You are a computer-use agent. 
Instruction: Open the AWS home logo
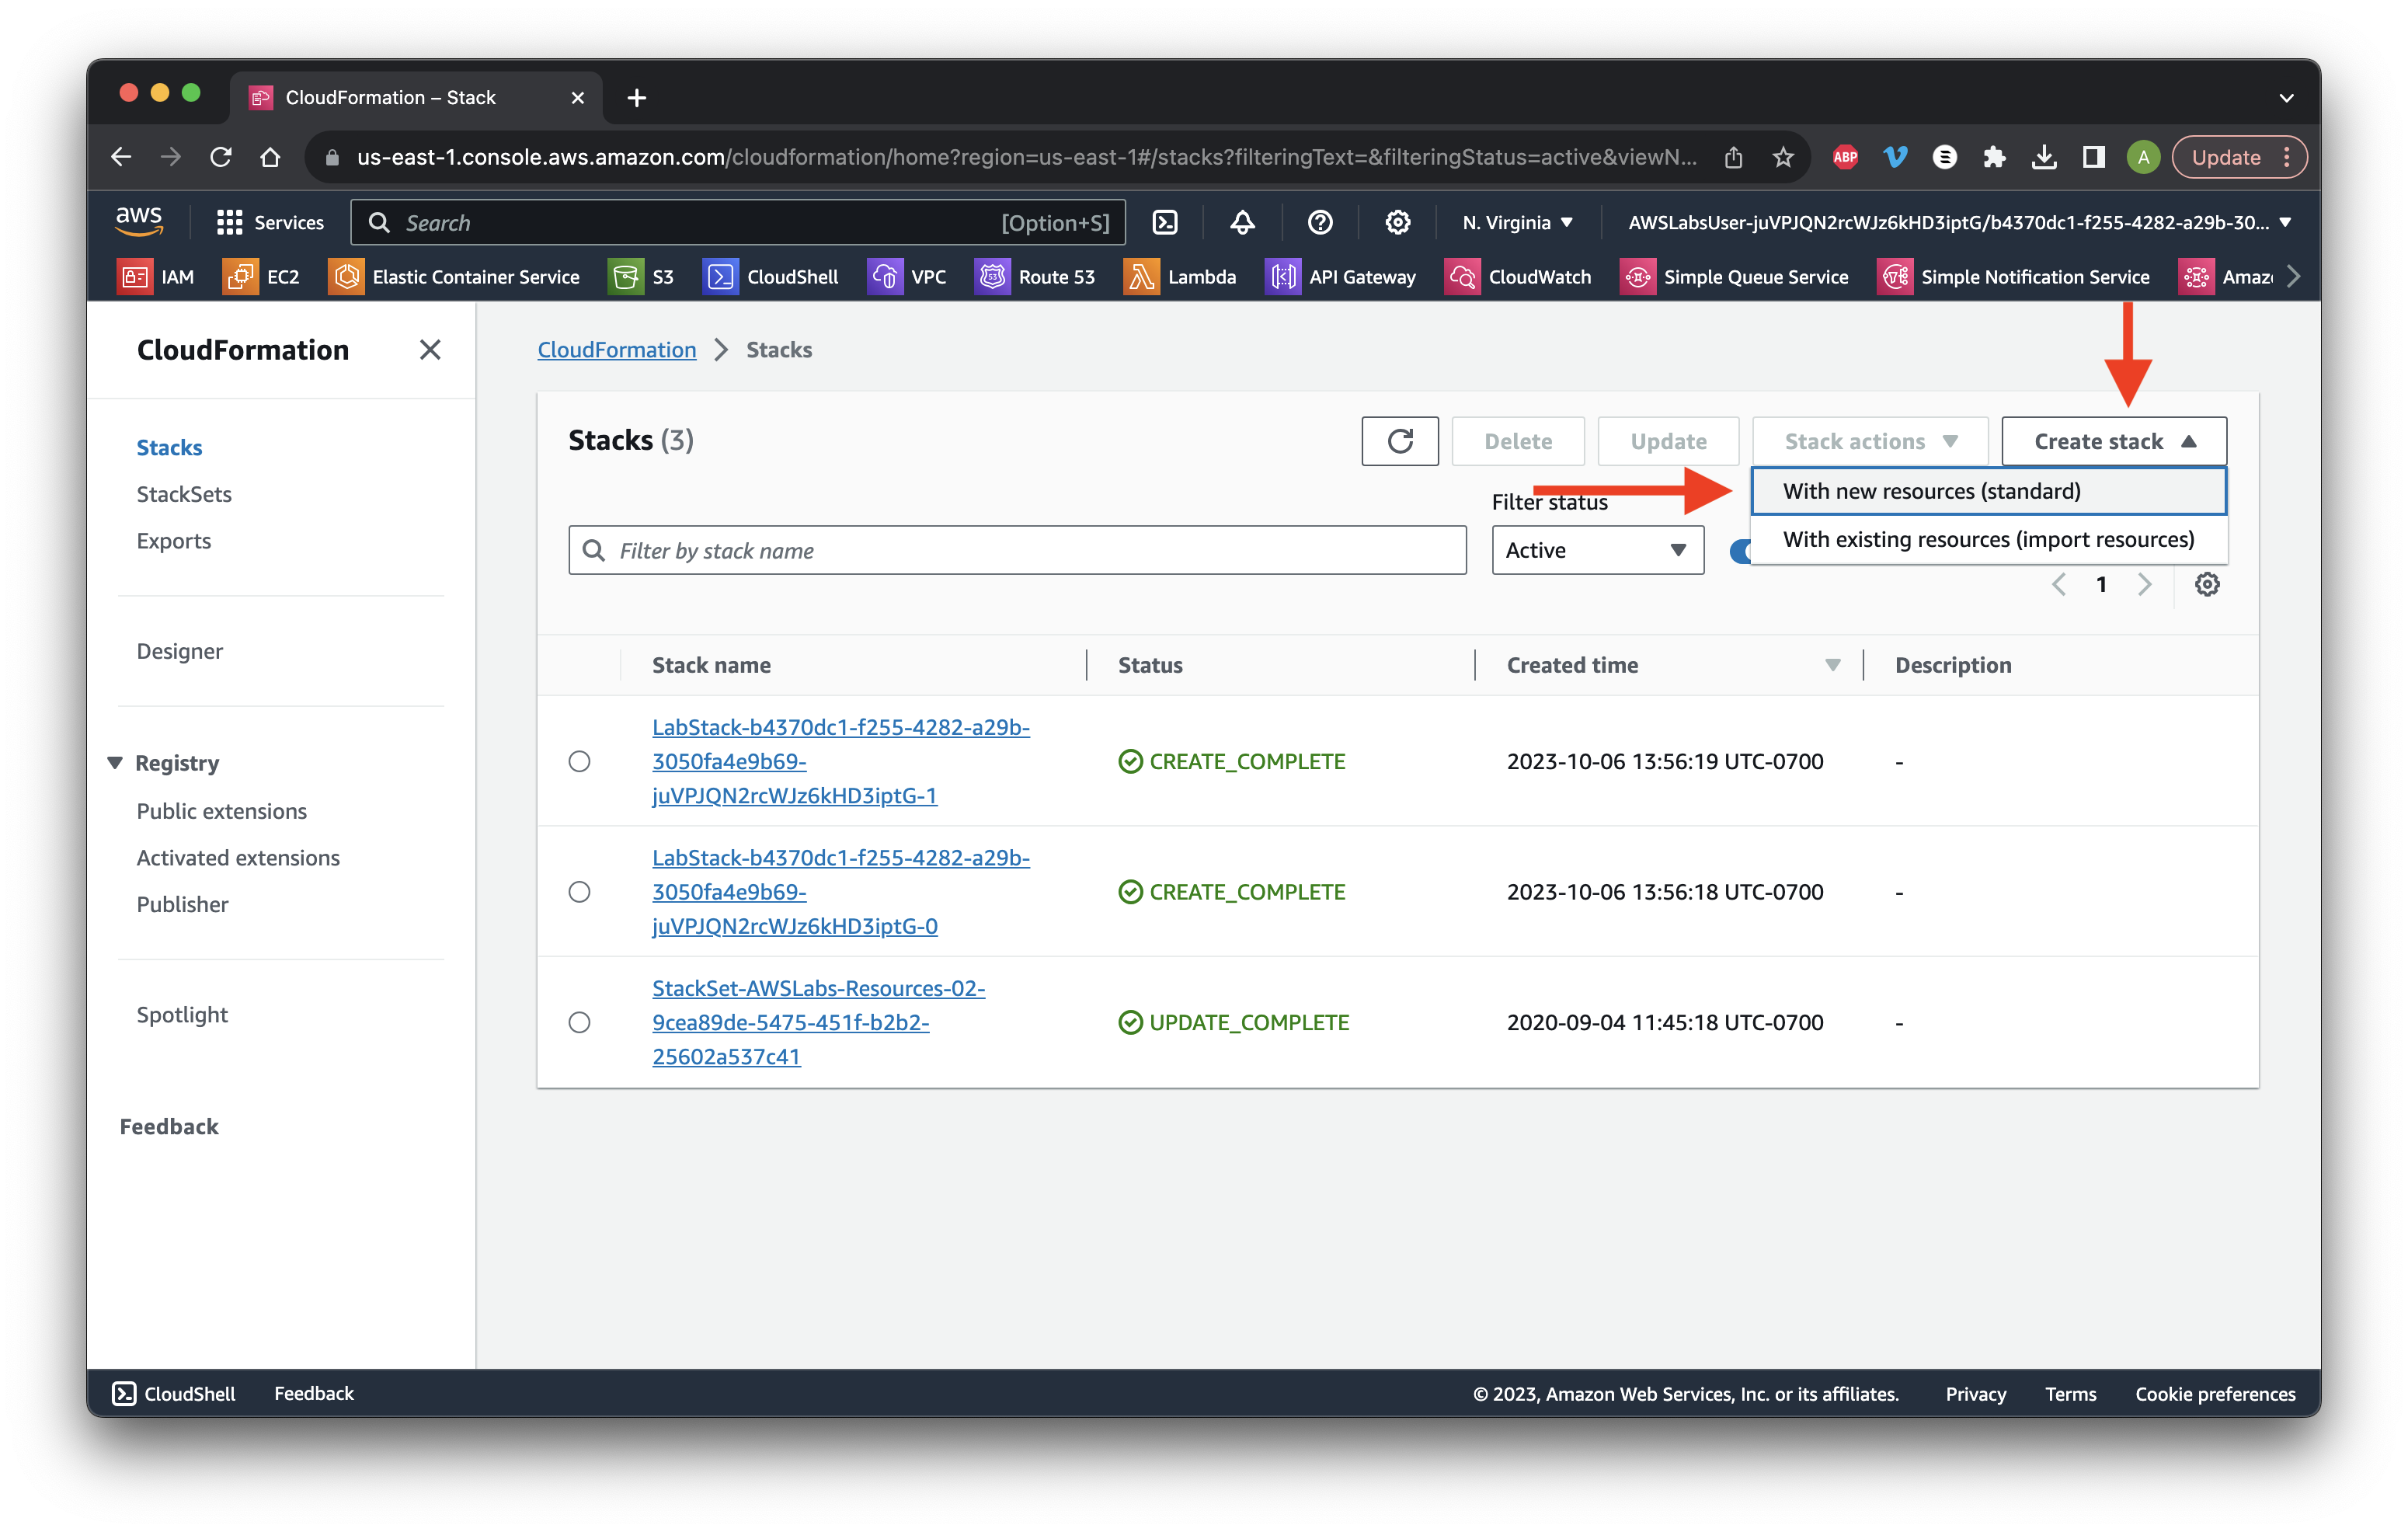(x=139, y=221)
